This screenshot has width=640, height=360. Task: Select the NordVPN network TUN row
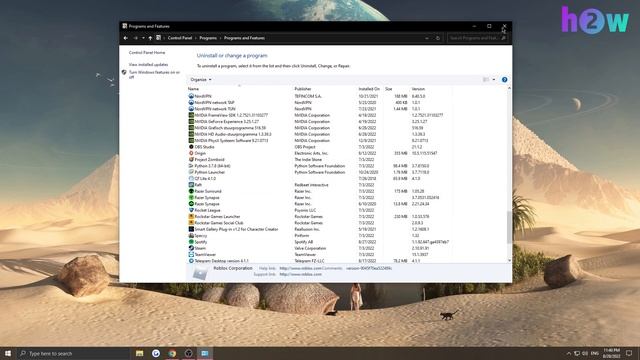click(319, 109)
